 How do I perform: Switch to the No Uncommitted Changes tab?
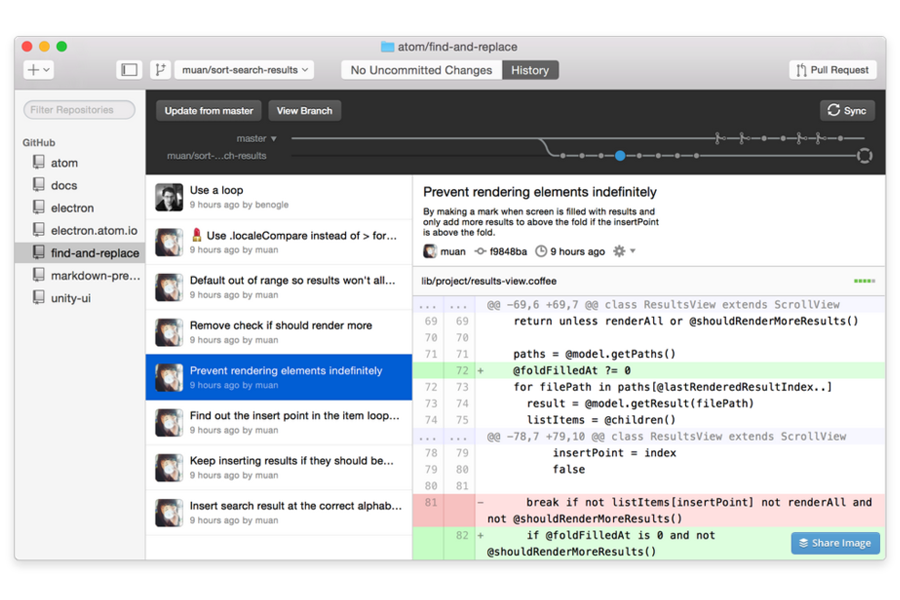click(x=421, y=70)
